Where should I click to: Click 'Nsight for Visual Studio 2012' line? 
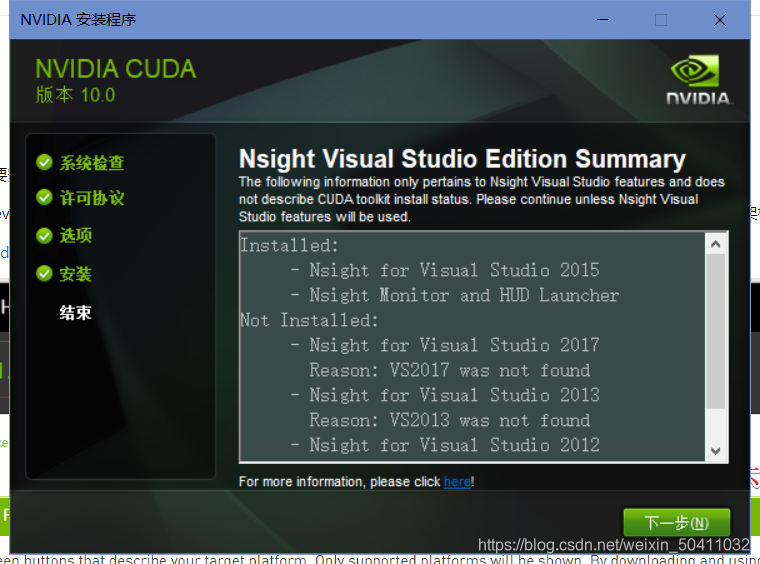coord(445,445)
